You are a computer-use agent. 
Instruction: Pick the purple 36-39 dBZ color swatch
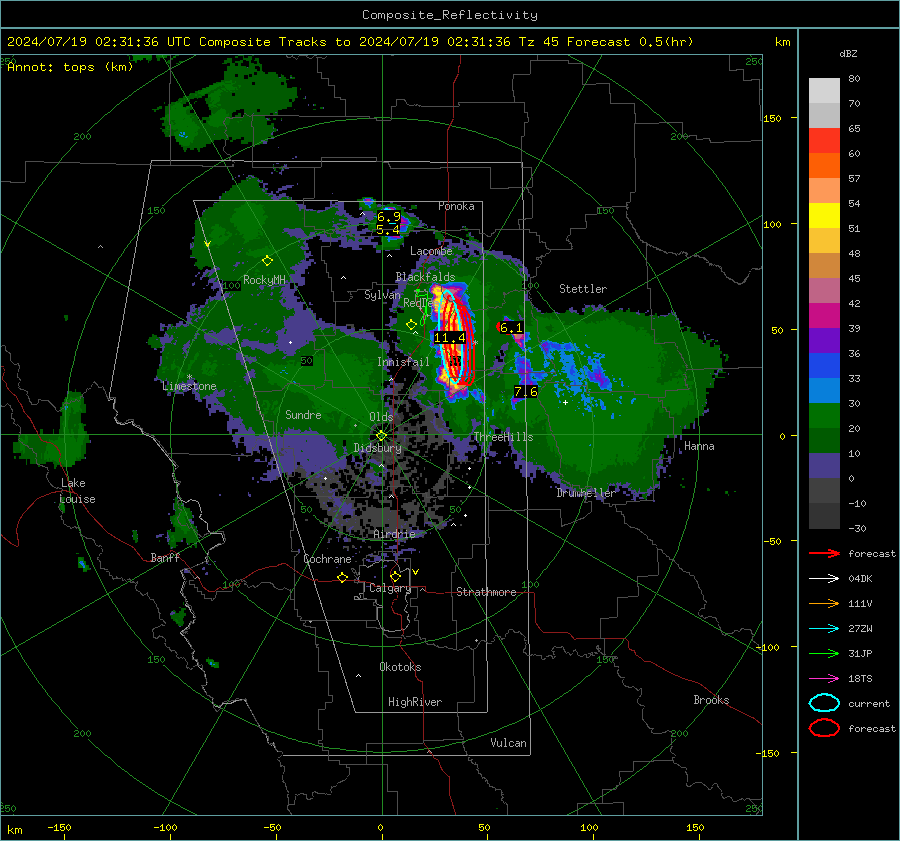click(x=824, y=340)
